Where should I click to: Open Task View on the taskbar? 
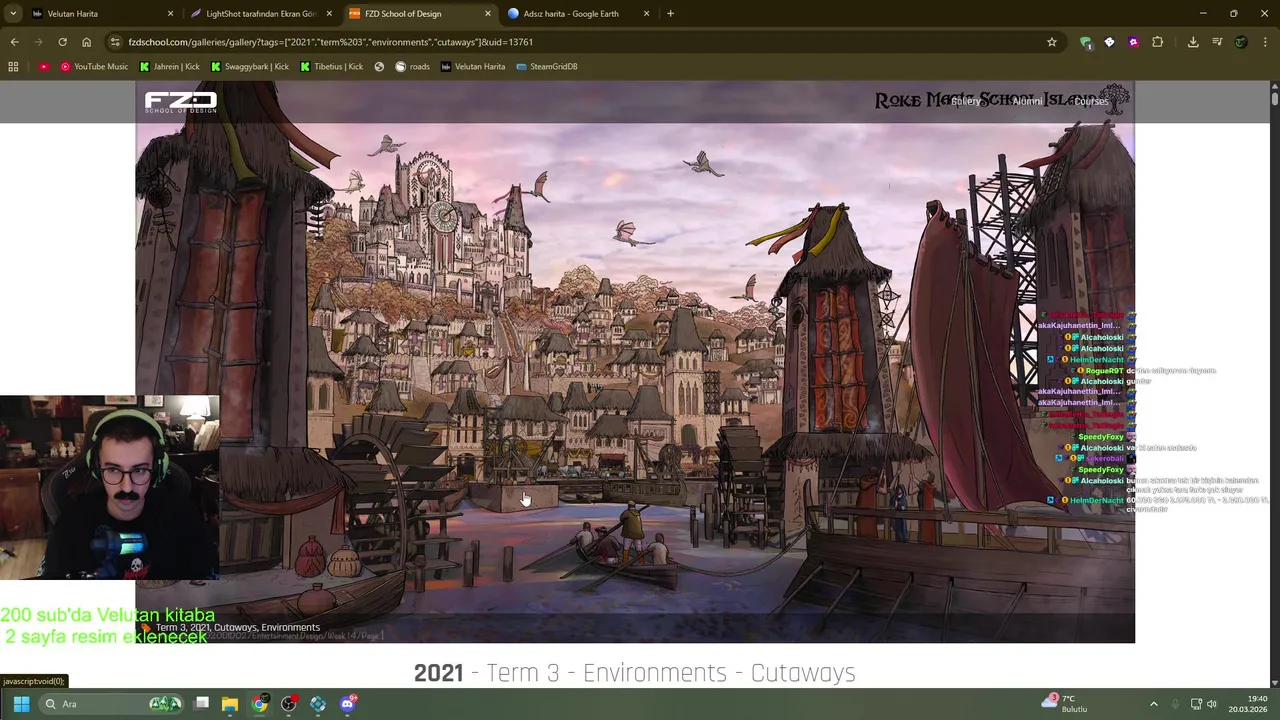201,704
